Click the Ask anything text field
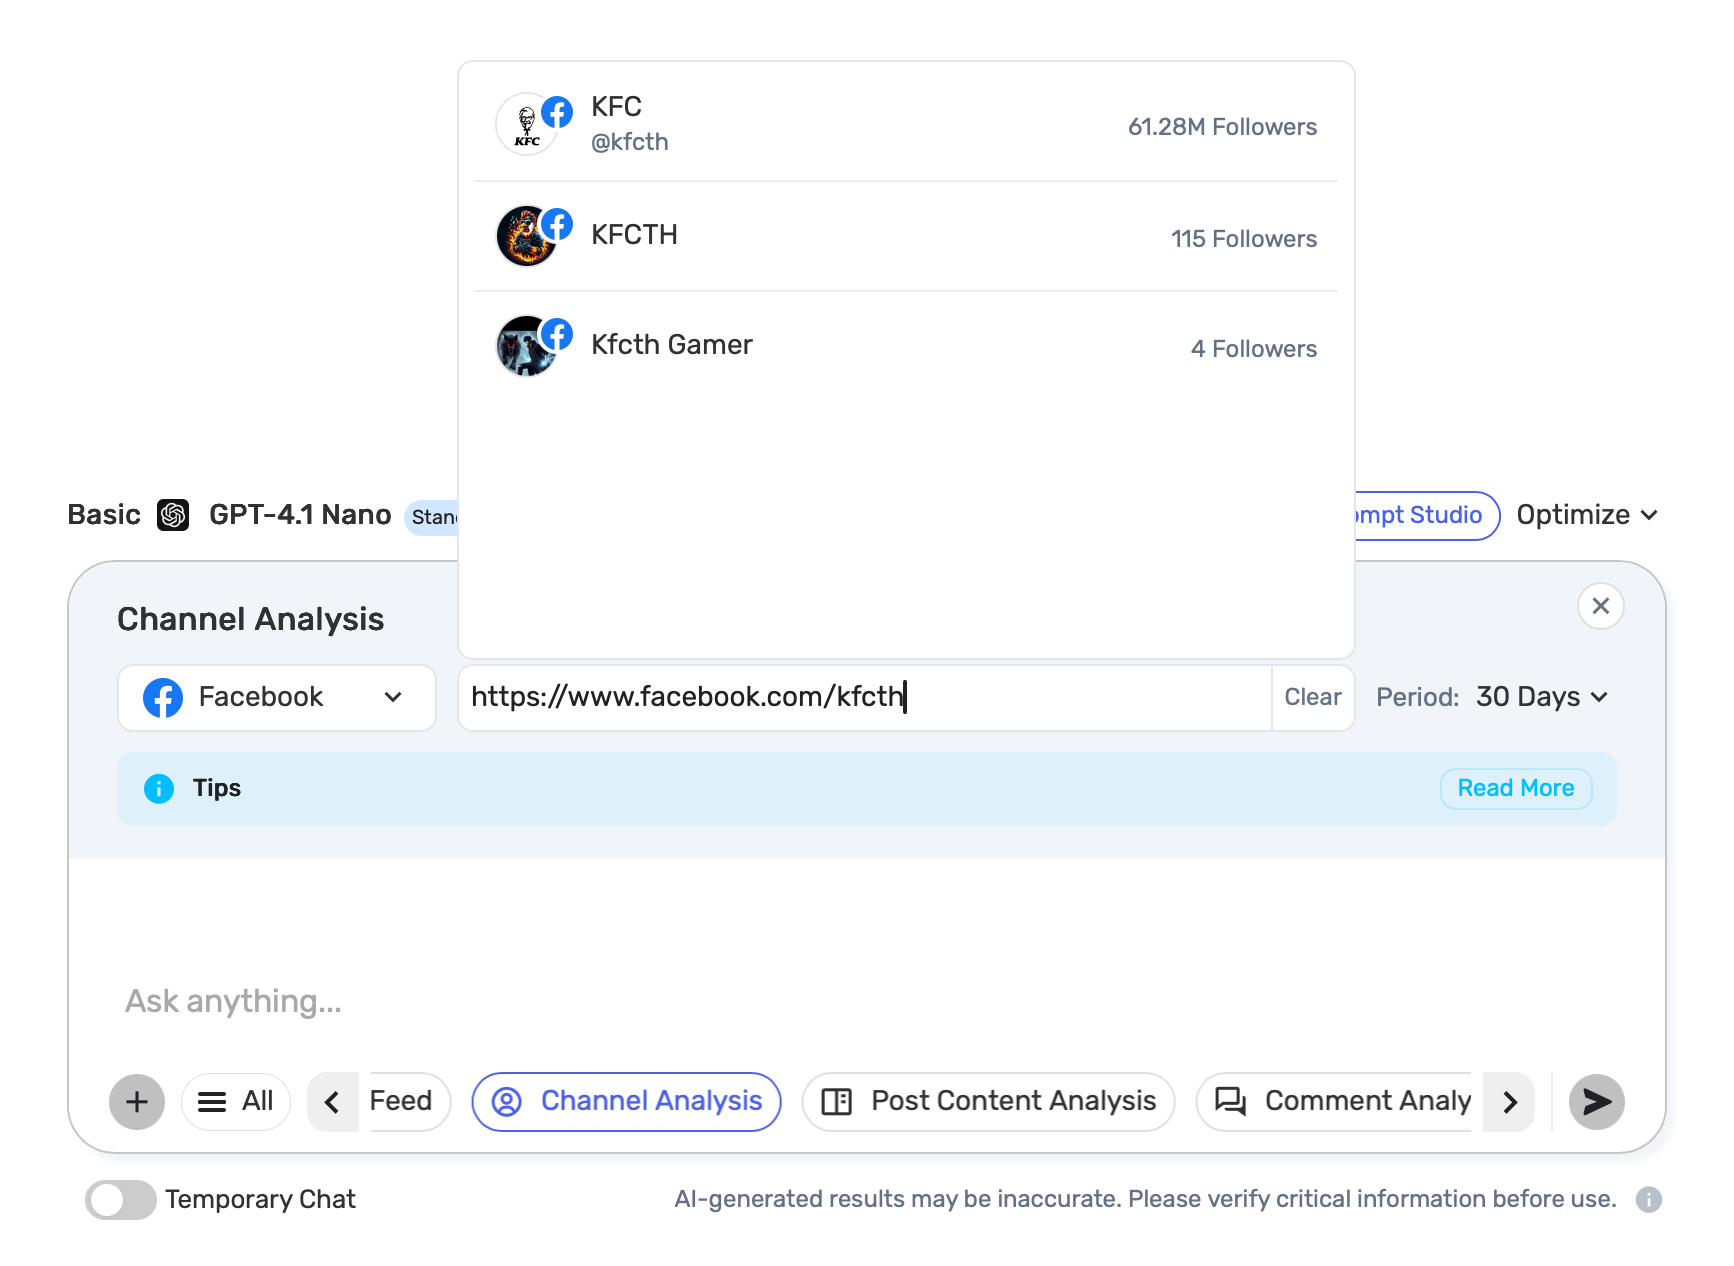The width and height of the screenshot is (1734, 1266). point(800,1001)
